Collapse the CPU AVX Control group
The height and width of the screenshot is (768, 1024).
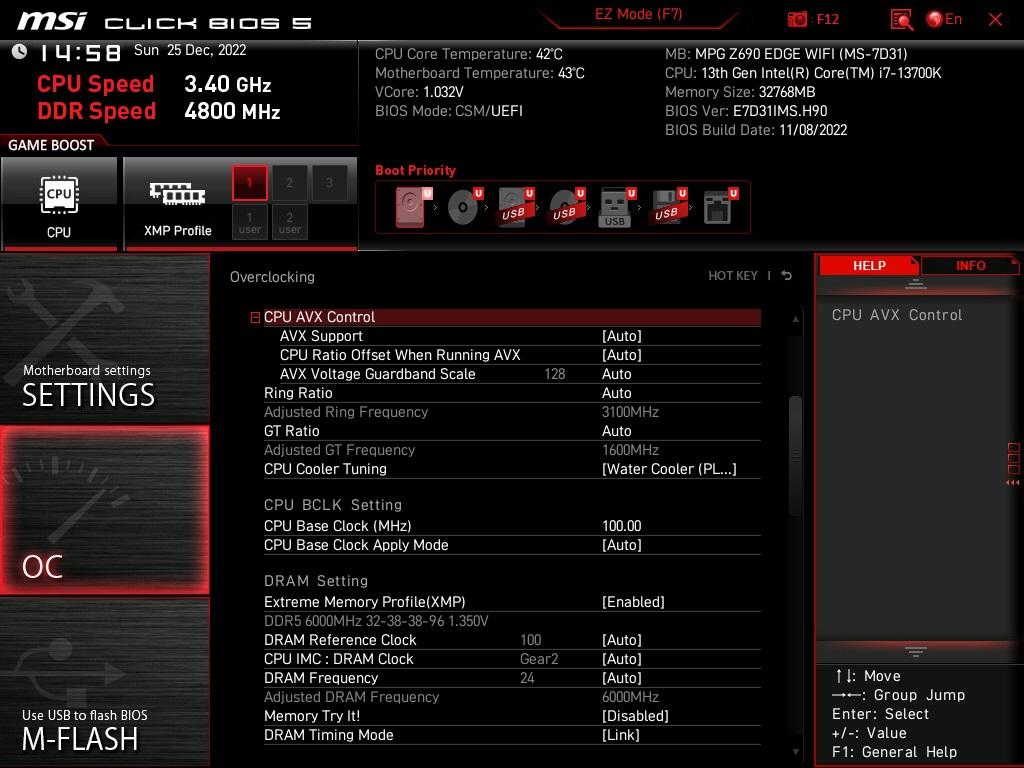click(x=255, y=317)
